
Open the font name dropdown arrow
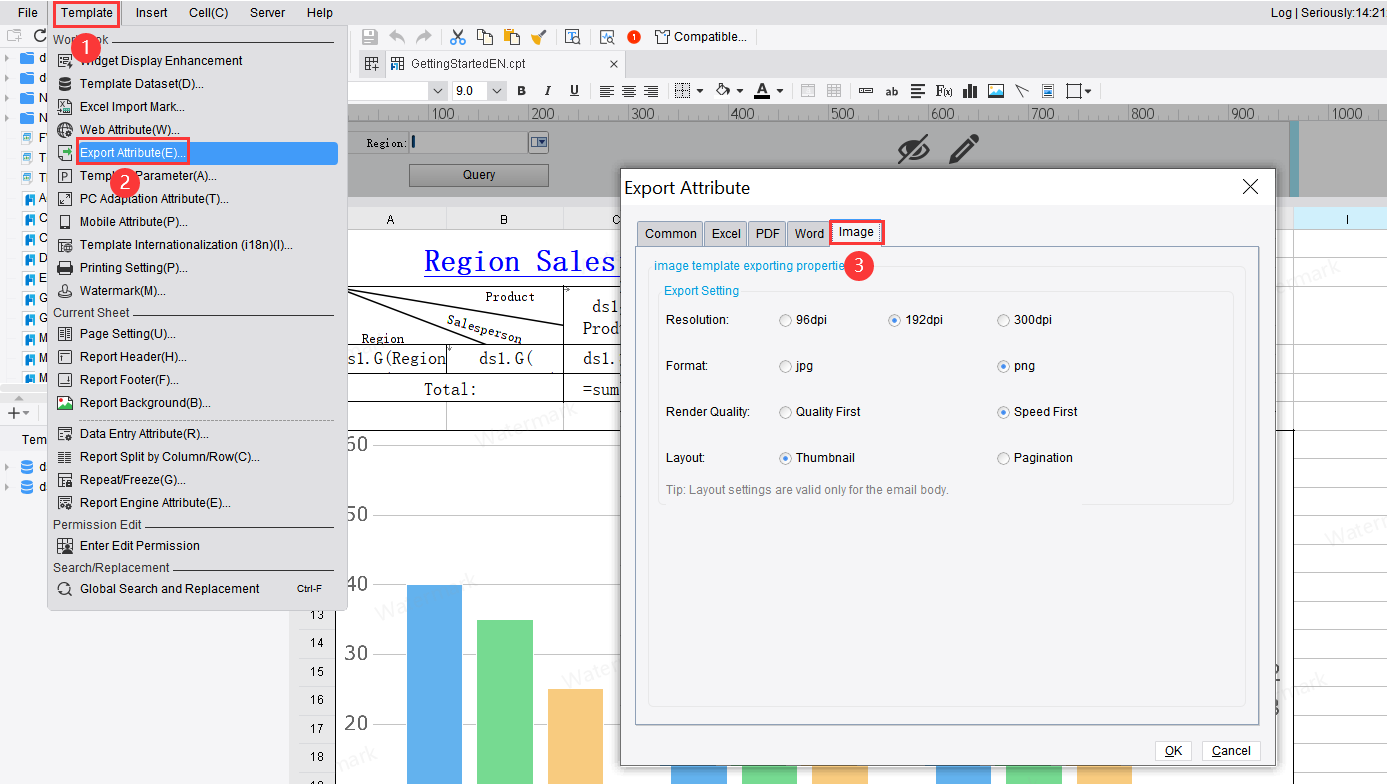438,91
